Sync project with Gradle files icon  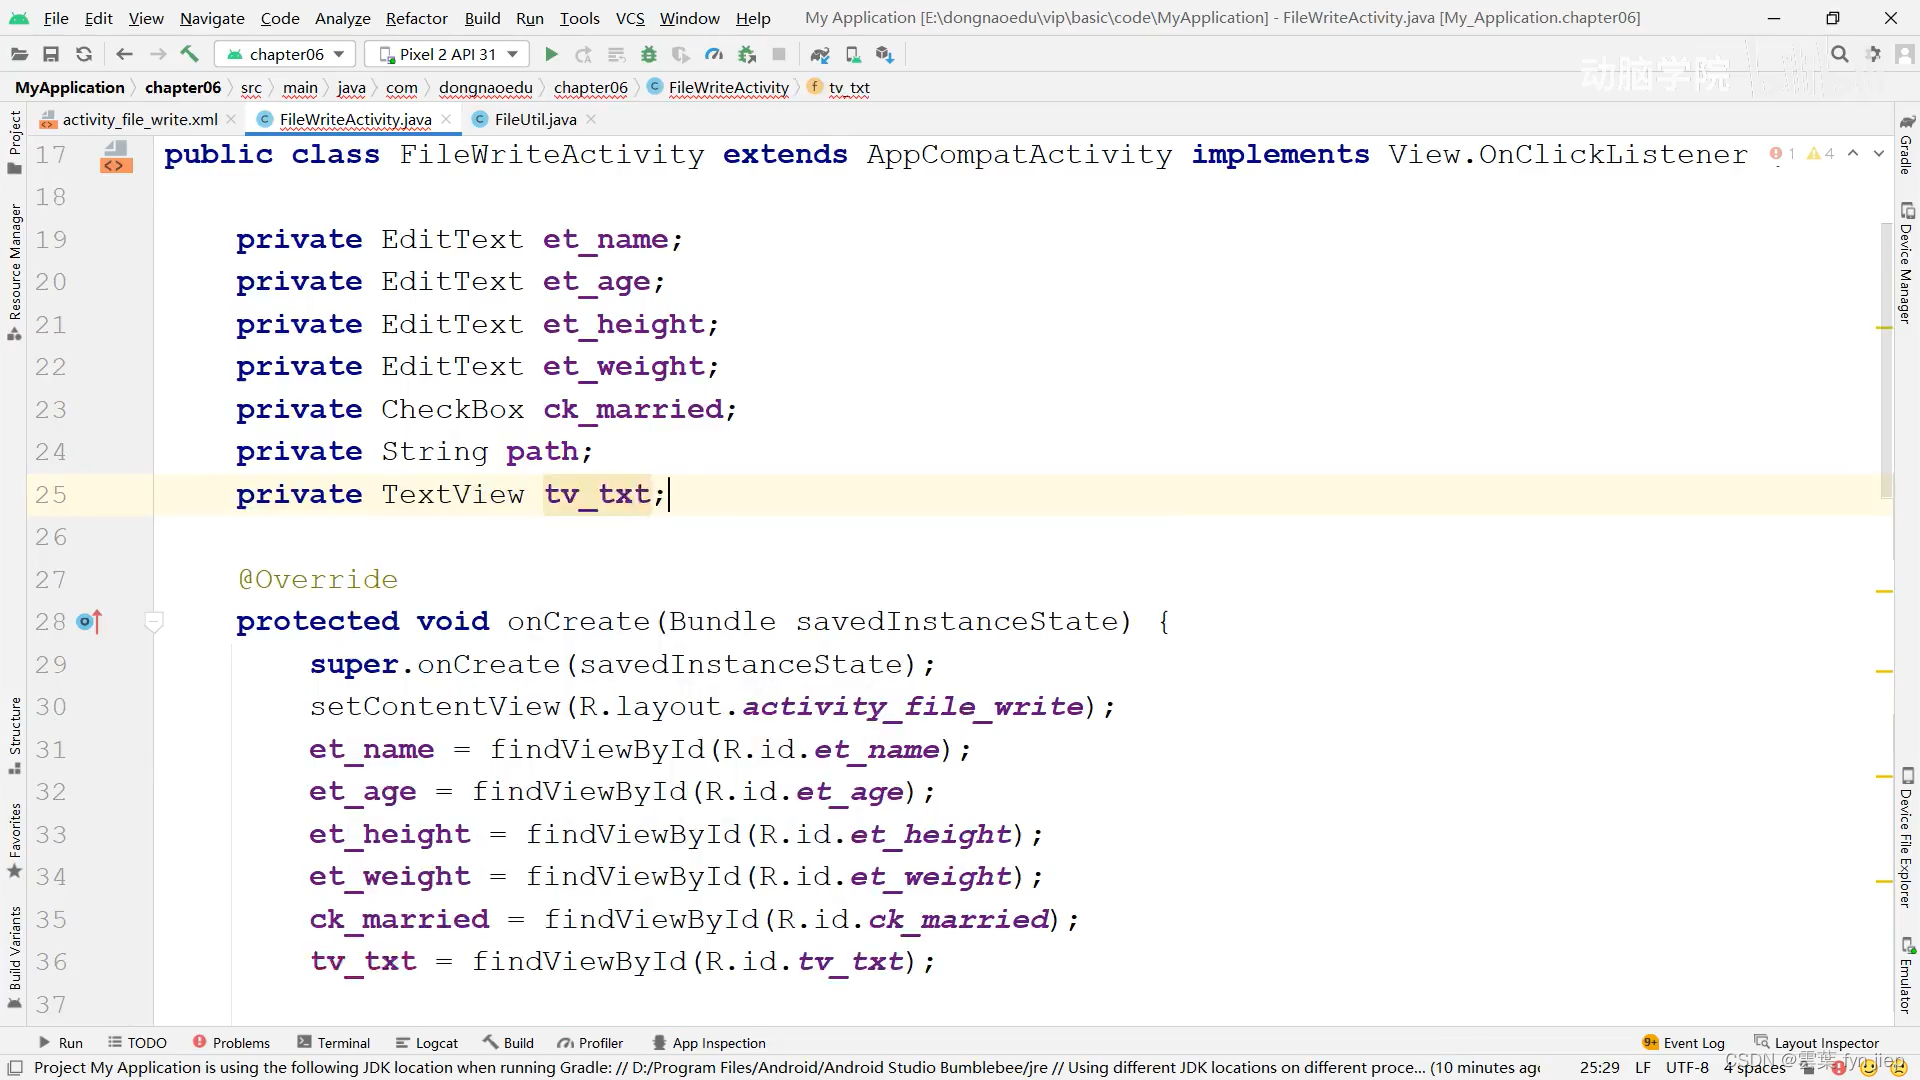[820, 54]
